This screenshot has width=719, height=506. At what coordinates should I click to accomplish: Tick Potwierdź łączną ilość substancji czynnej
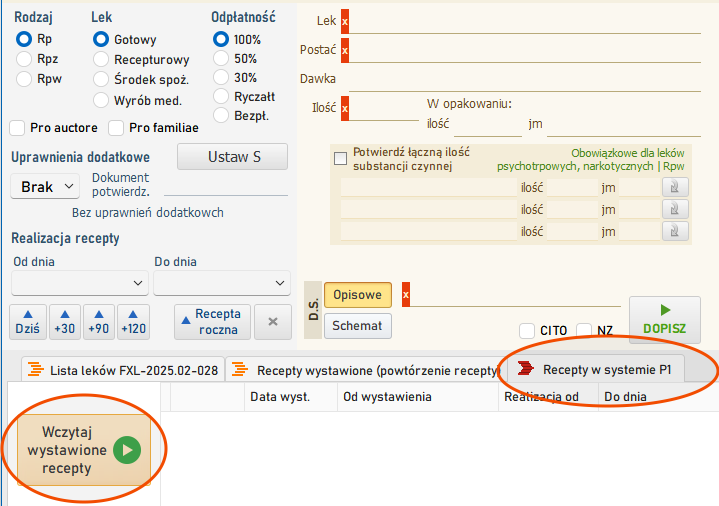340,159
